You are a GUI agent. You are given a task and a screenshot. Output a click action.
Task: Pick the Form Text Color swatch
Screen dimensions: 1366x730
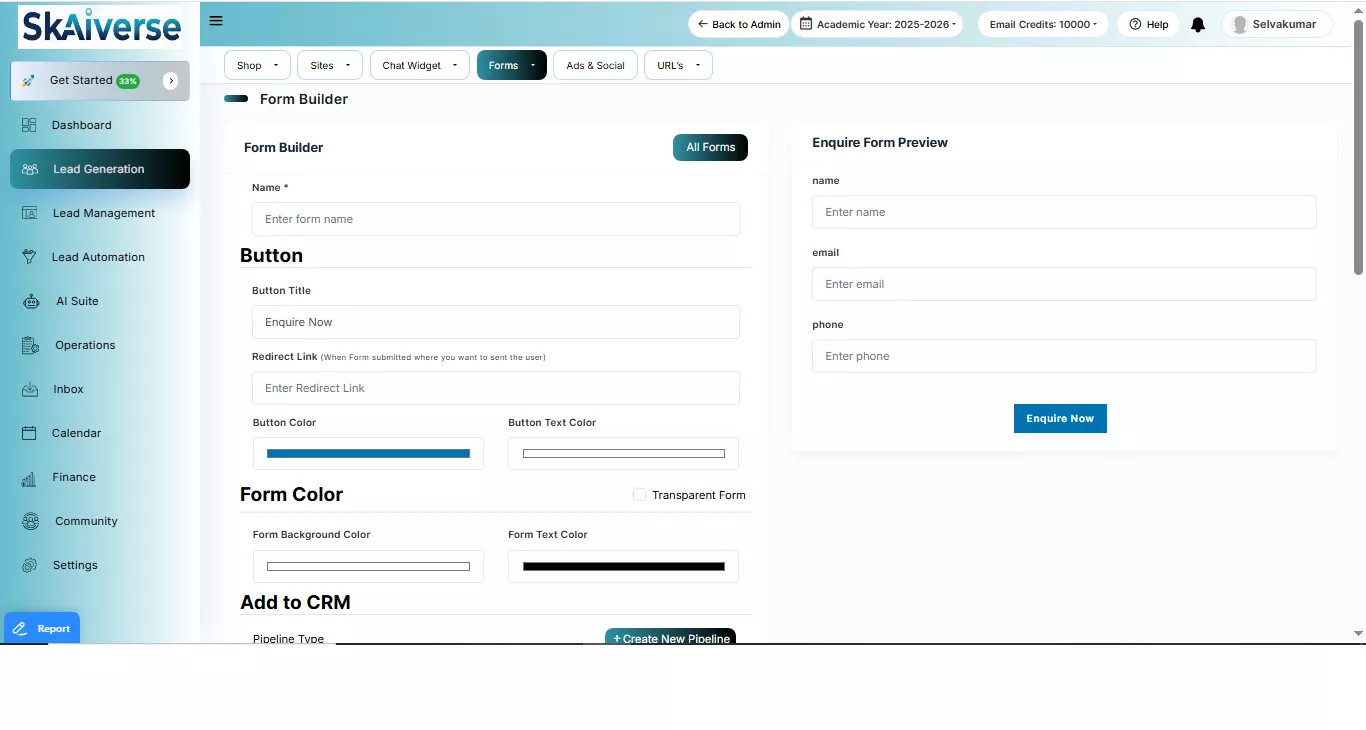(623, 567)
